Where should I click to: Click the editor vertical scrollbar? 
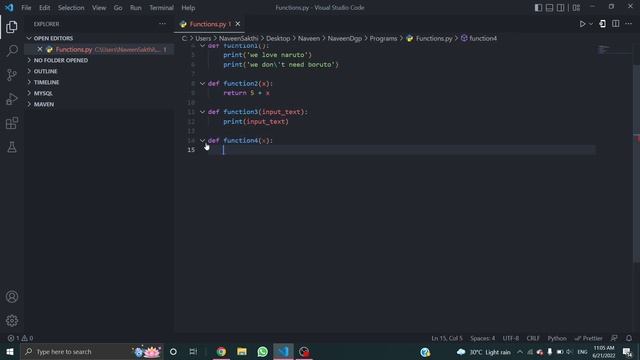[636, 163]
